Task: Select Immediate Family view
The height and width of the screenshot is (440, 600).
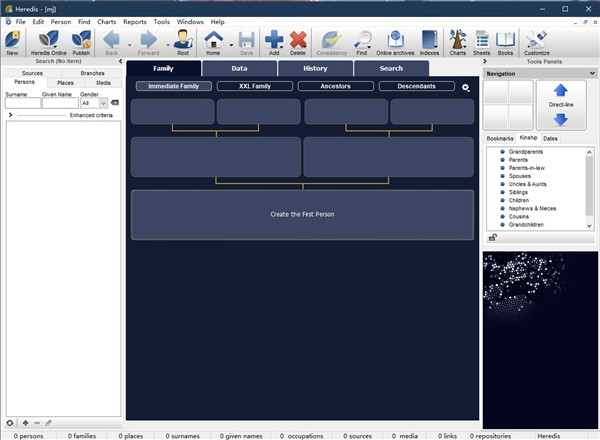Action: [173, 86]
